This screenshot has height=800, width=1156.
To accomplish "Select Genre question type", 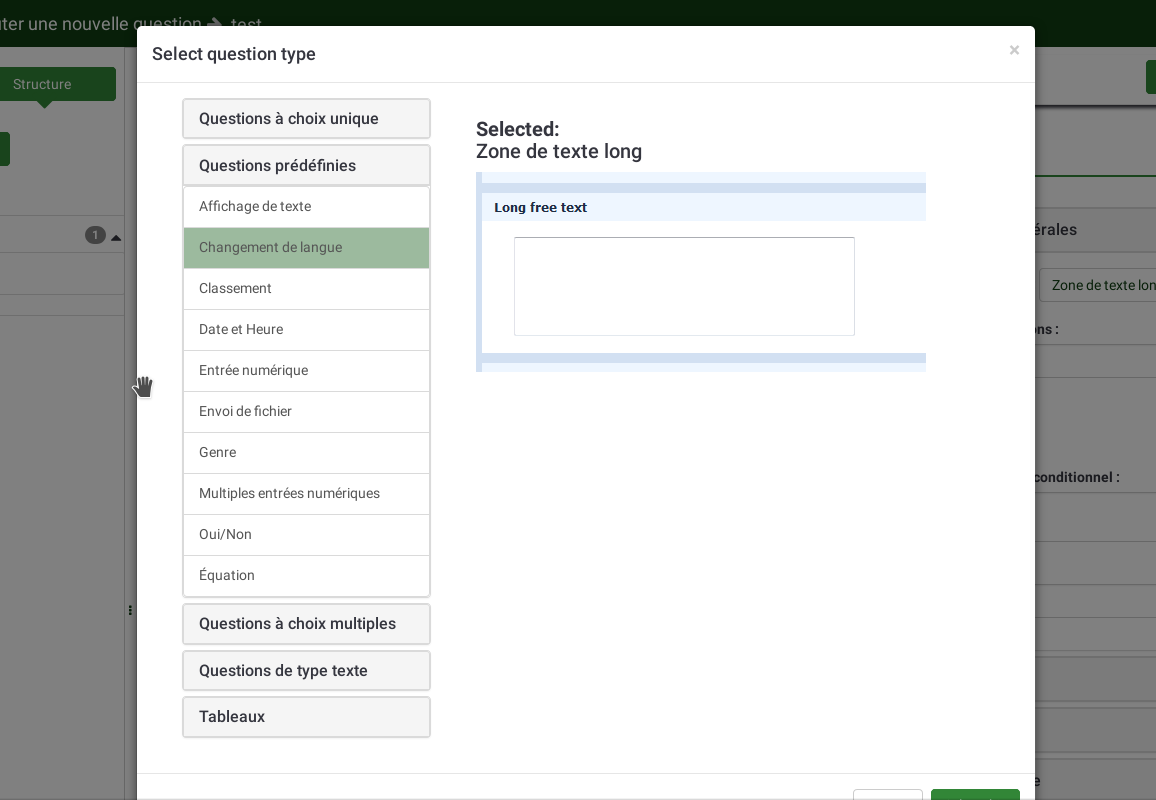I will [x=306, y=453].
